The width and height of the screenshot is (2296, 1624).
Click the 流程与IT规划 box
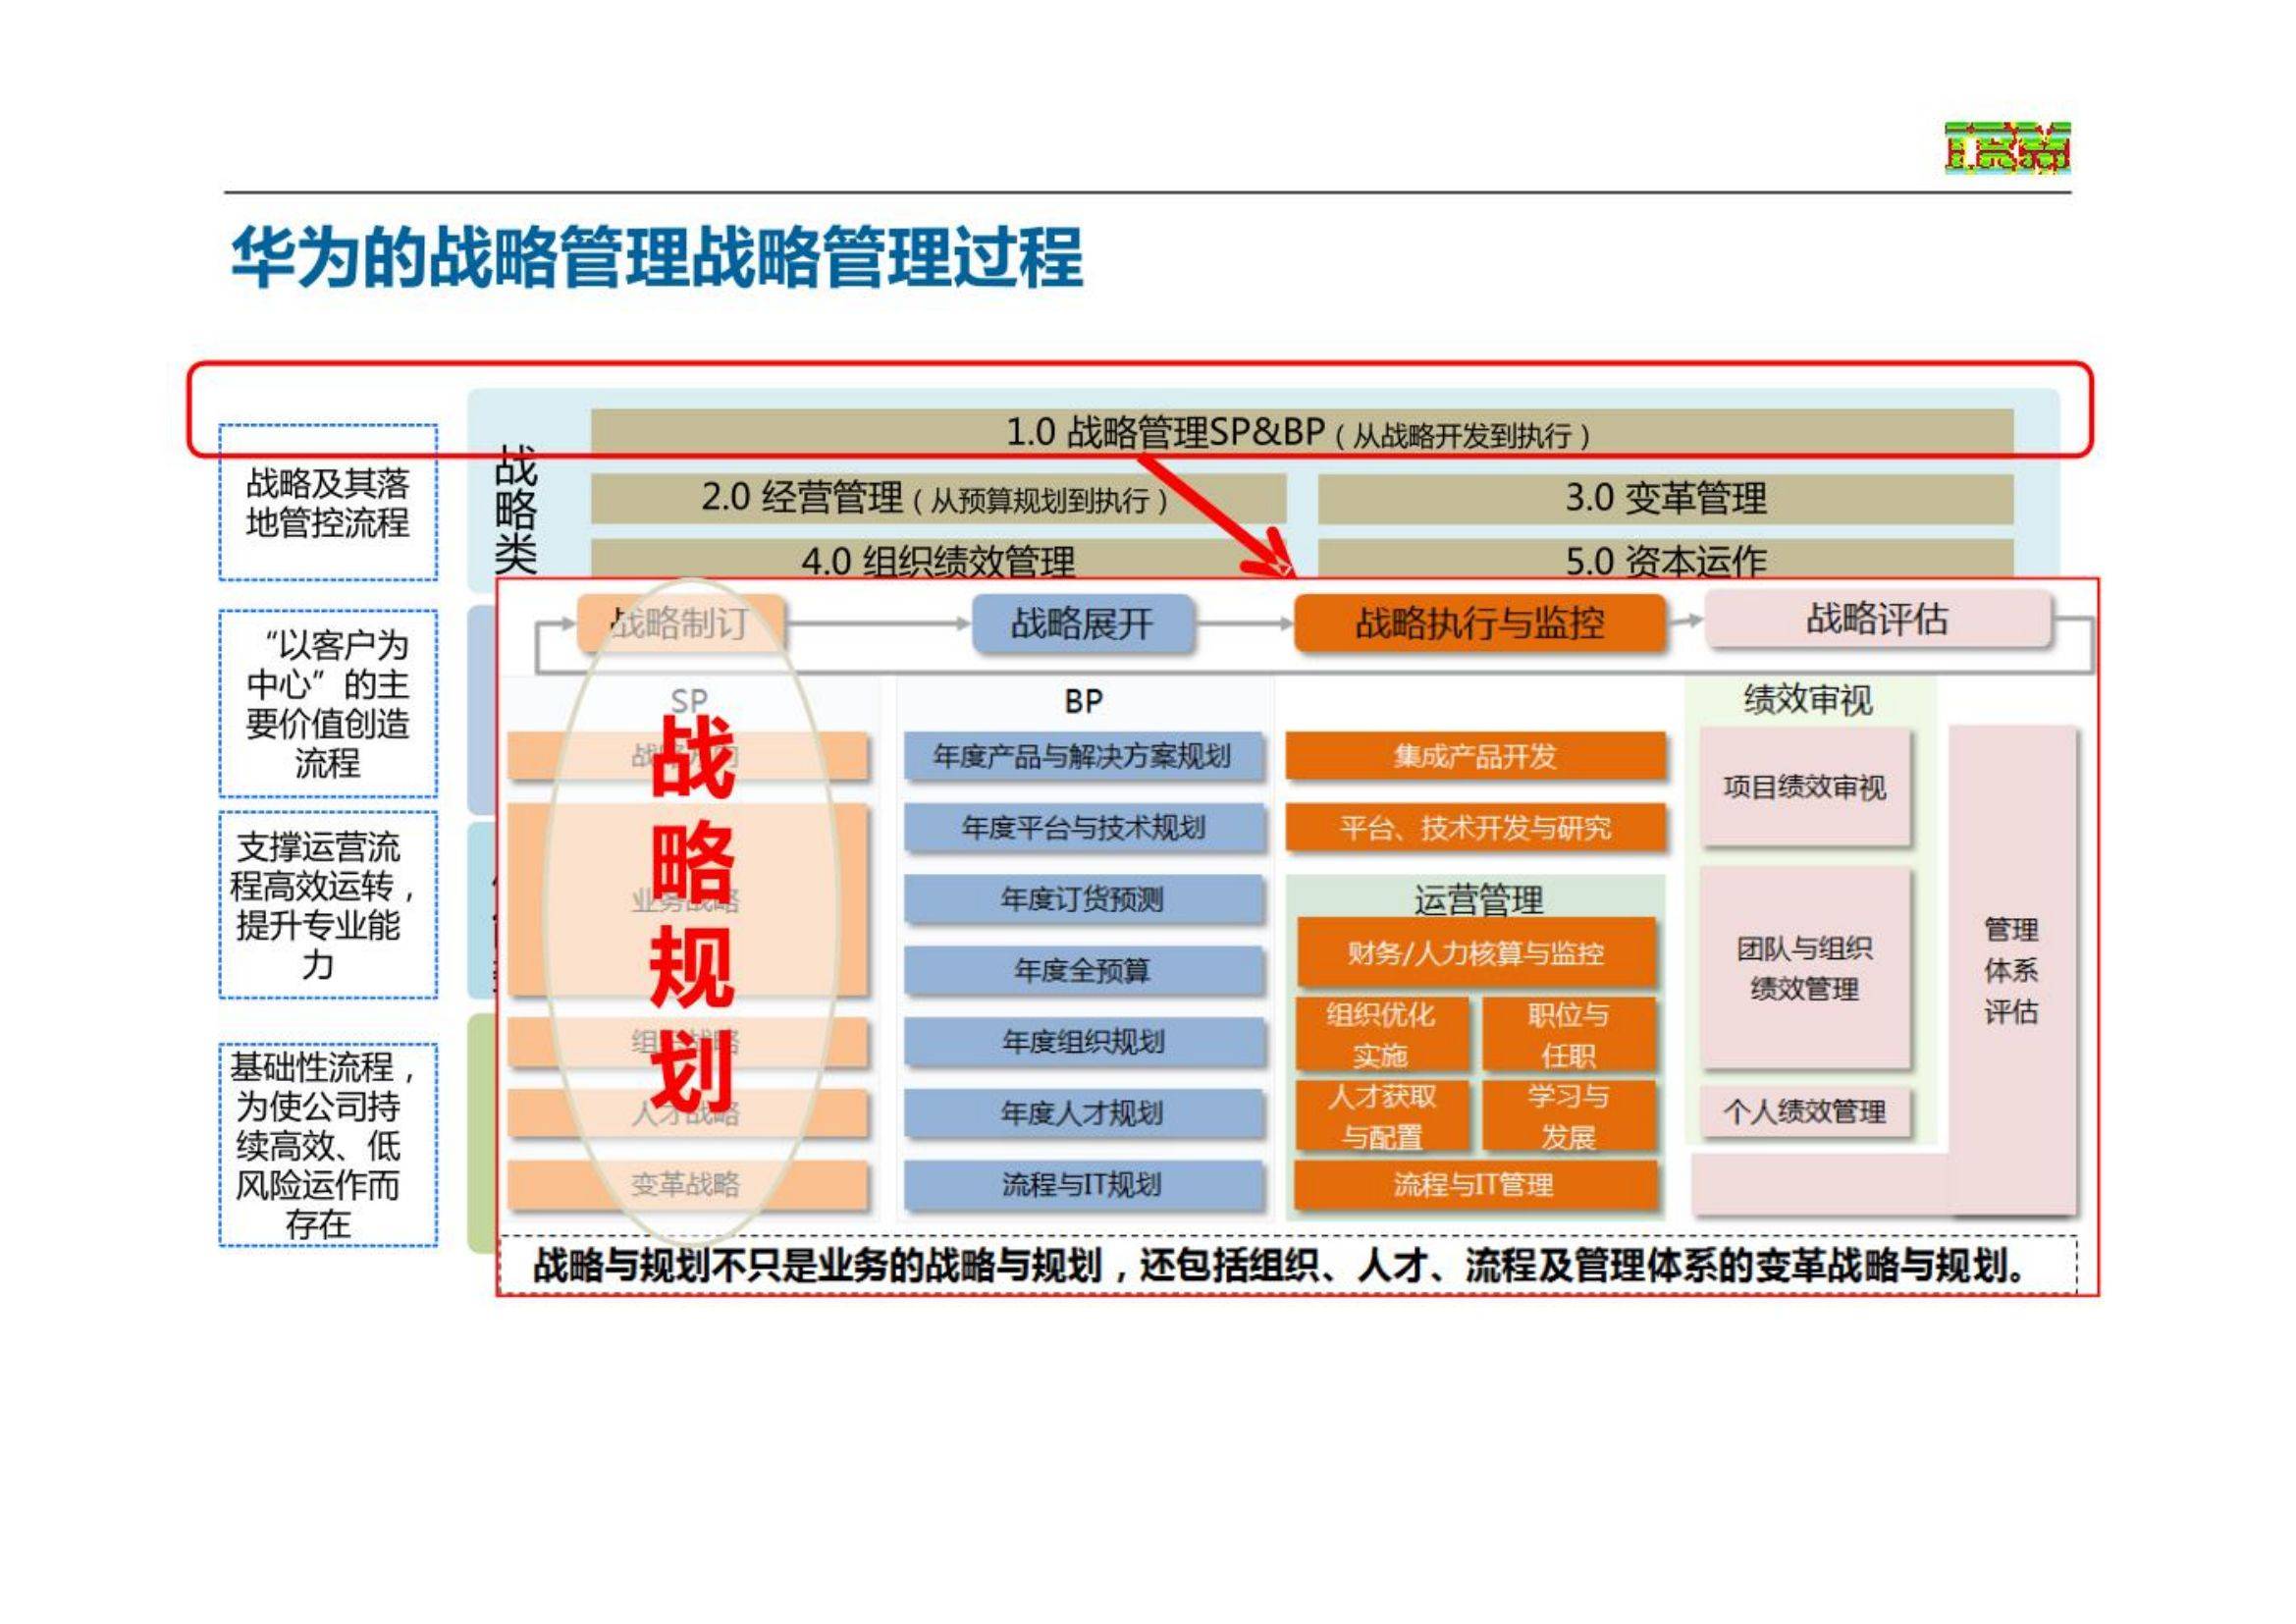coord(1083,1185)
